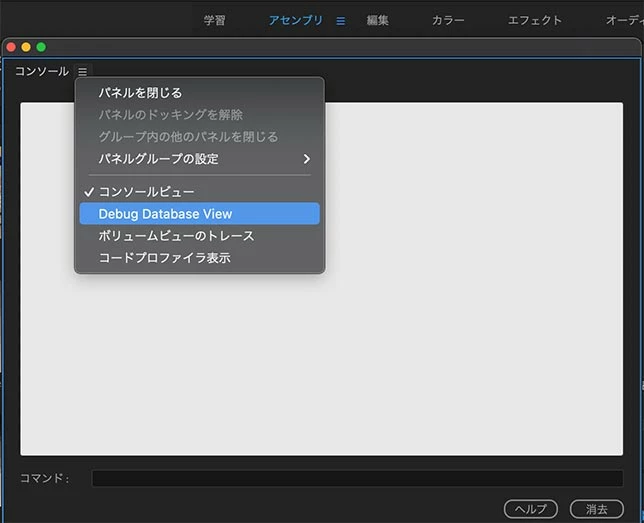Close the console window with red button
The height and width of the screenshot is (523, 644).
click(12, 47)
